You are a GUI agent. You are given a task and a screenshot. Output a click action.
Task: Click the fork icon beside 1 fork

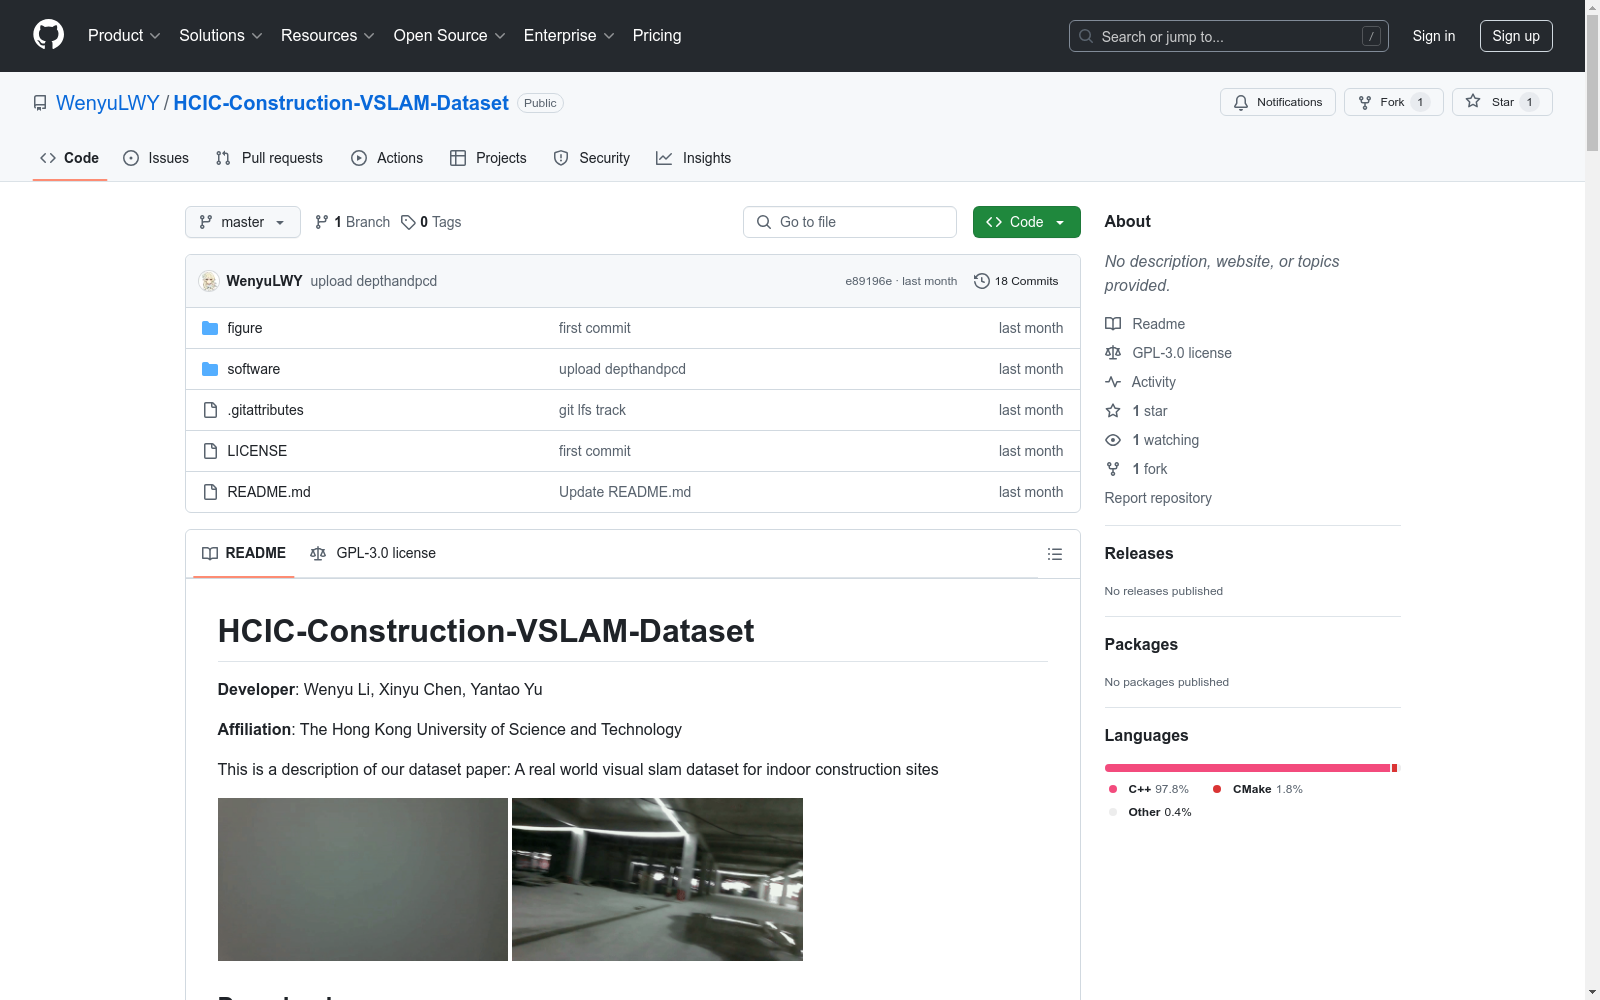click(1113, 469)
